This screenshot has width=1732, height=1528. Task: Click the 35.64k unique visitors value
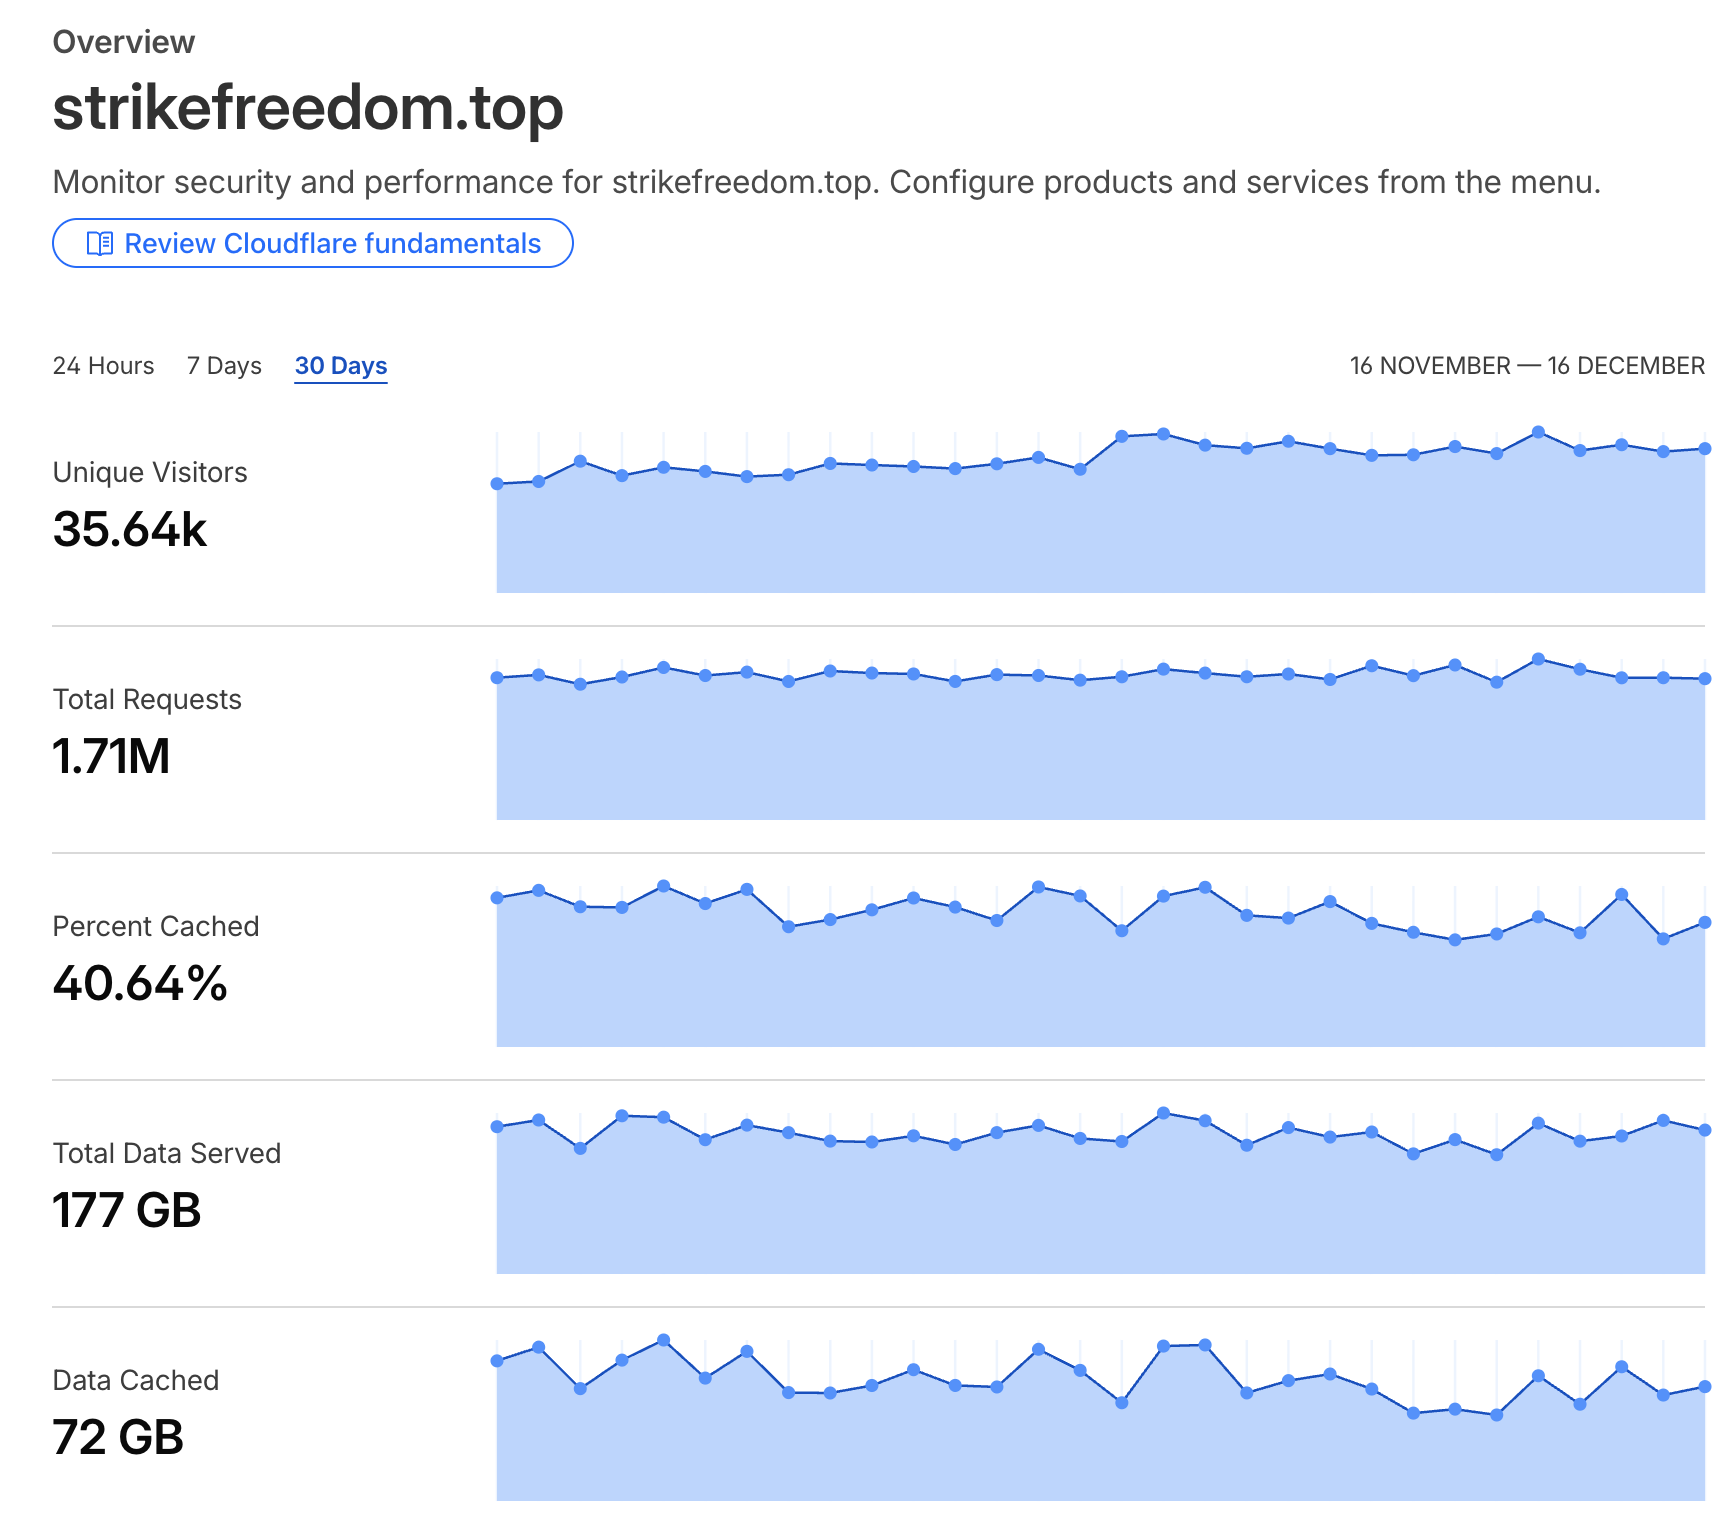coord(130,529)
